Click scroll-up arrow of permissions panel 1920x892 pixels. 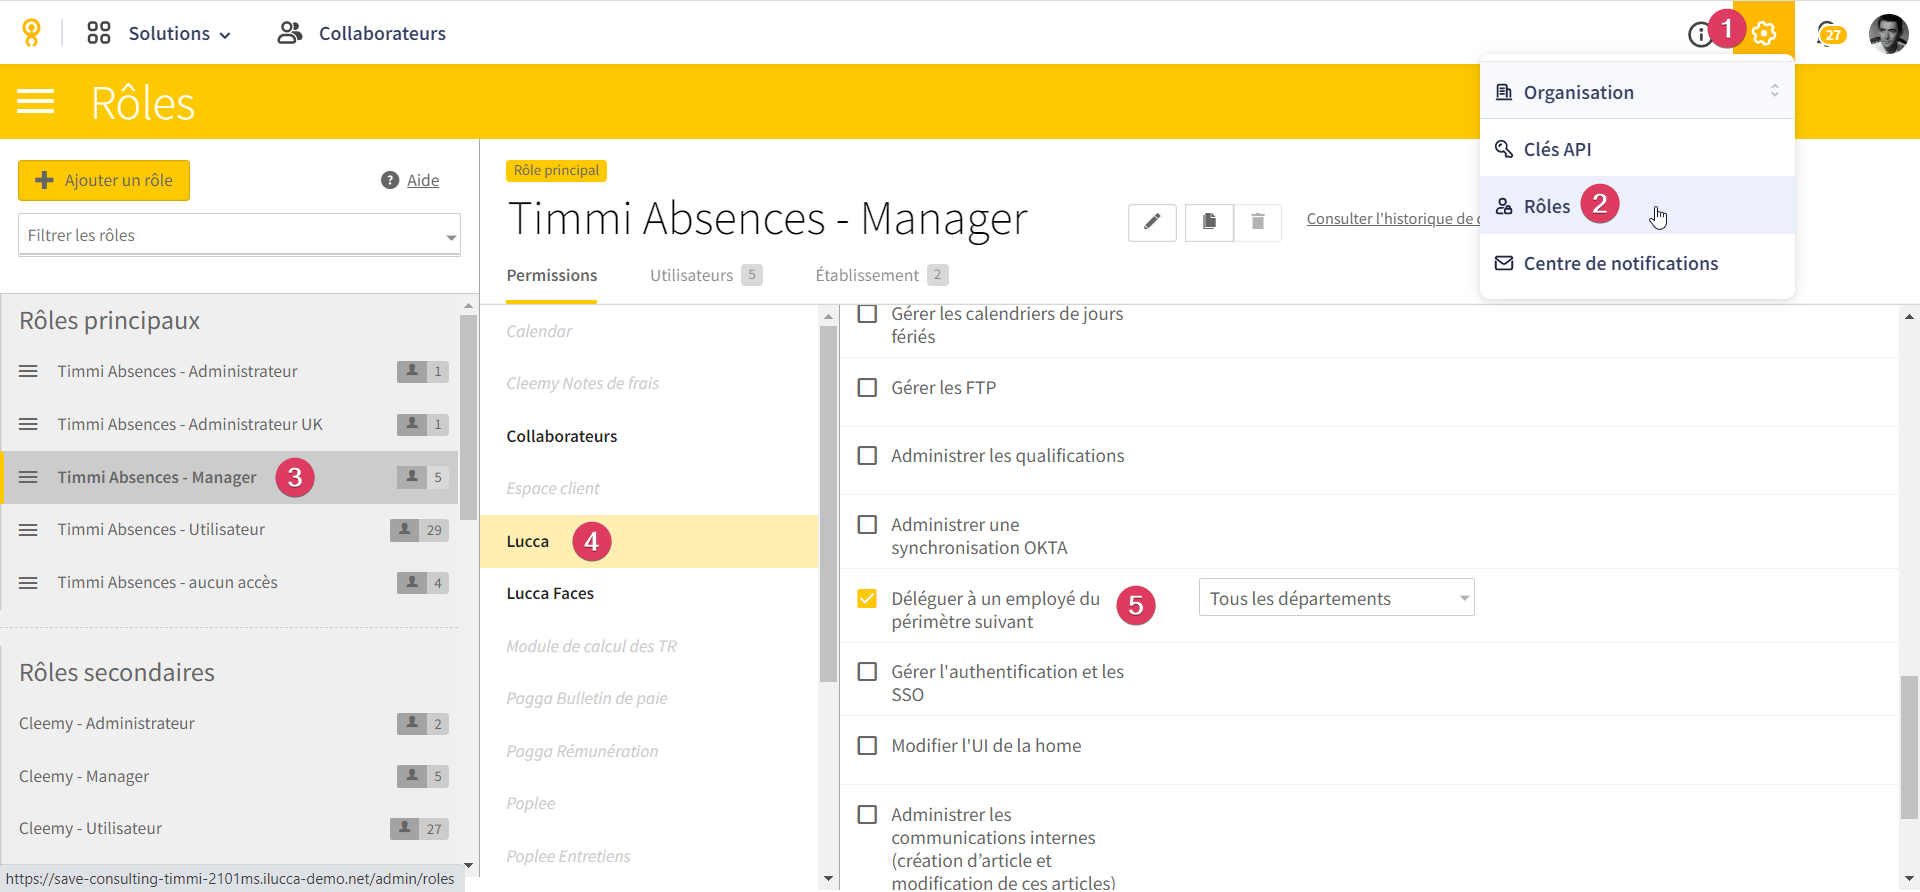click(x=1909, y=316)
